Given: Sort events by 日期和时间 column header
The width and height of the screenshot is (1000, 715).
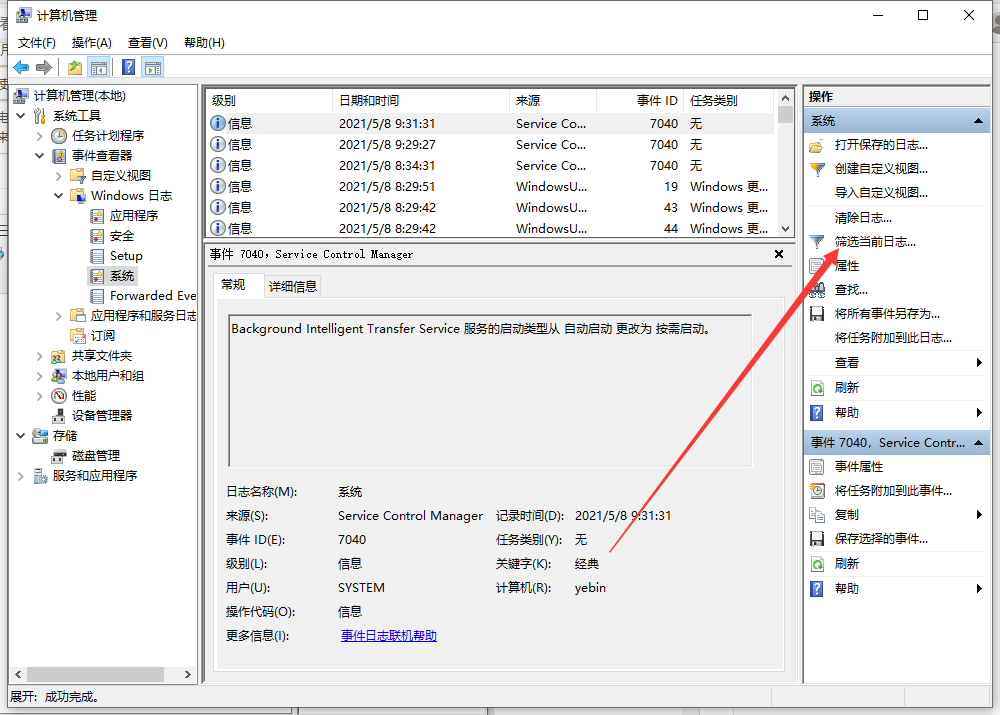Looking at the screenshot, I should 368,100.
